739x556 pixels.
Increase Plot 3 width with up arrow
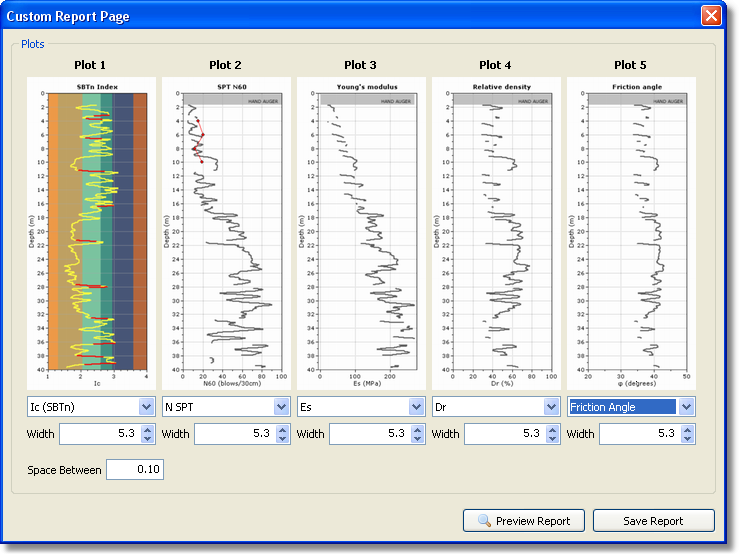pyautogui.click(x=417, y=429)
